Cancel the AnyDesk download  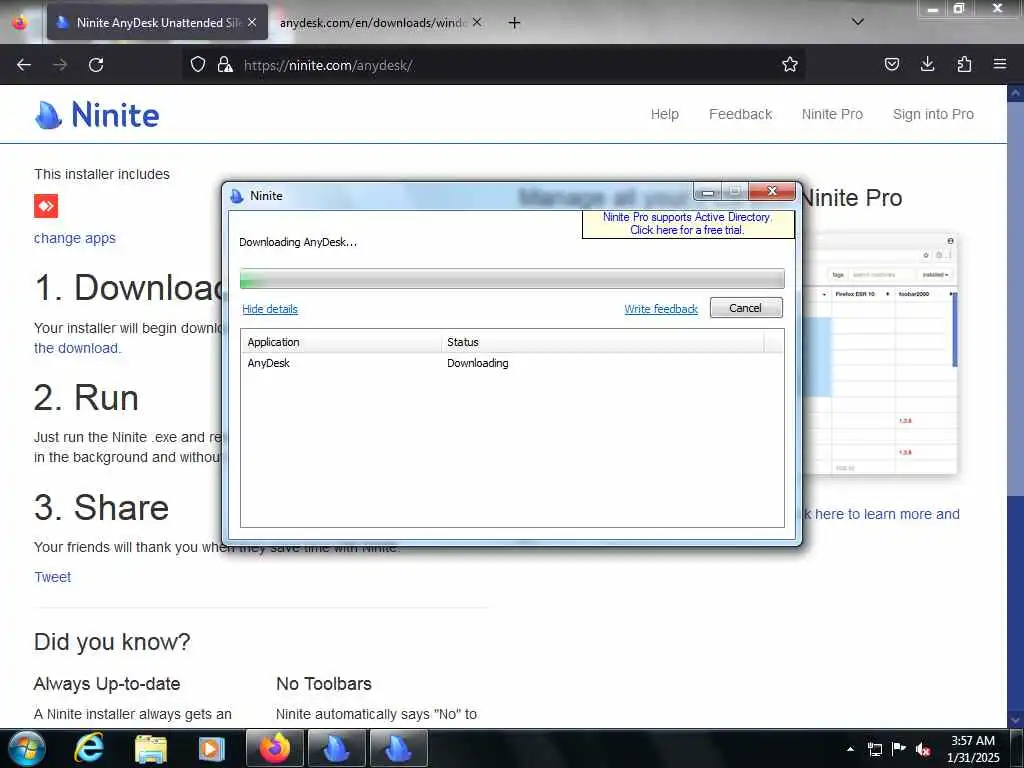[x=746, y=308]
